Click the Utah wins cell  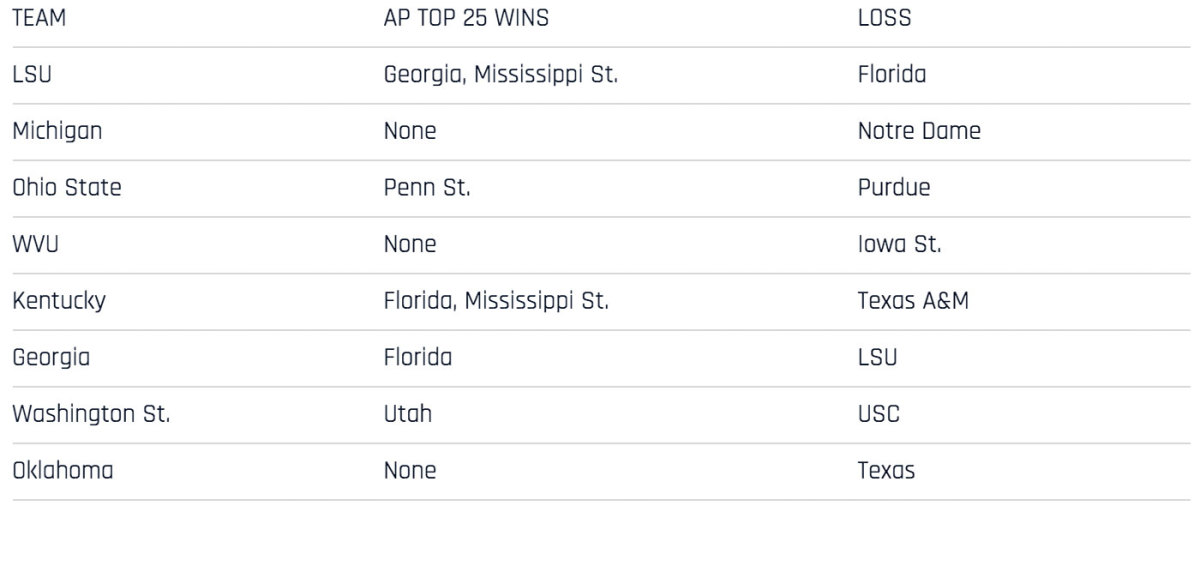[x=408, y=414]
